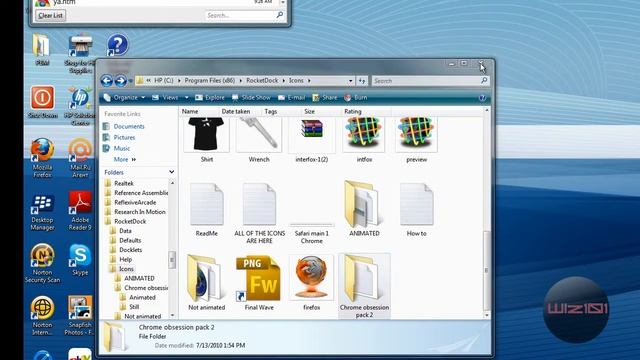The height and width of the screenshot is (360, 640).
Task: Expand path after Icons in address bar
Action: [x=309, y=81]
